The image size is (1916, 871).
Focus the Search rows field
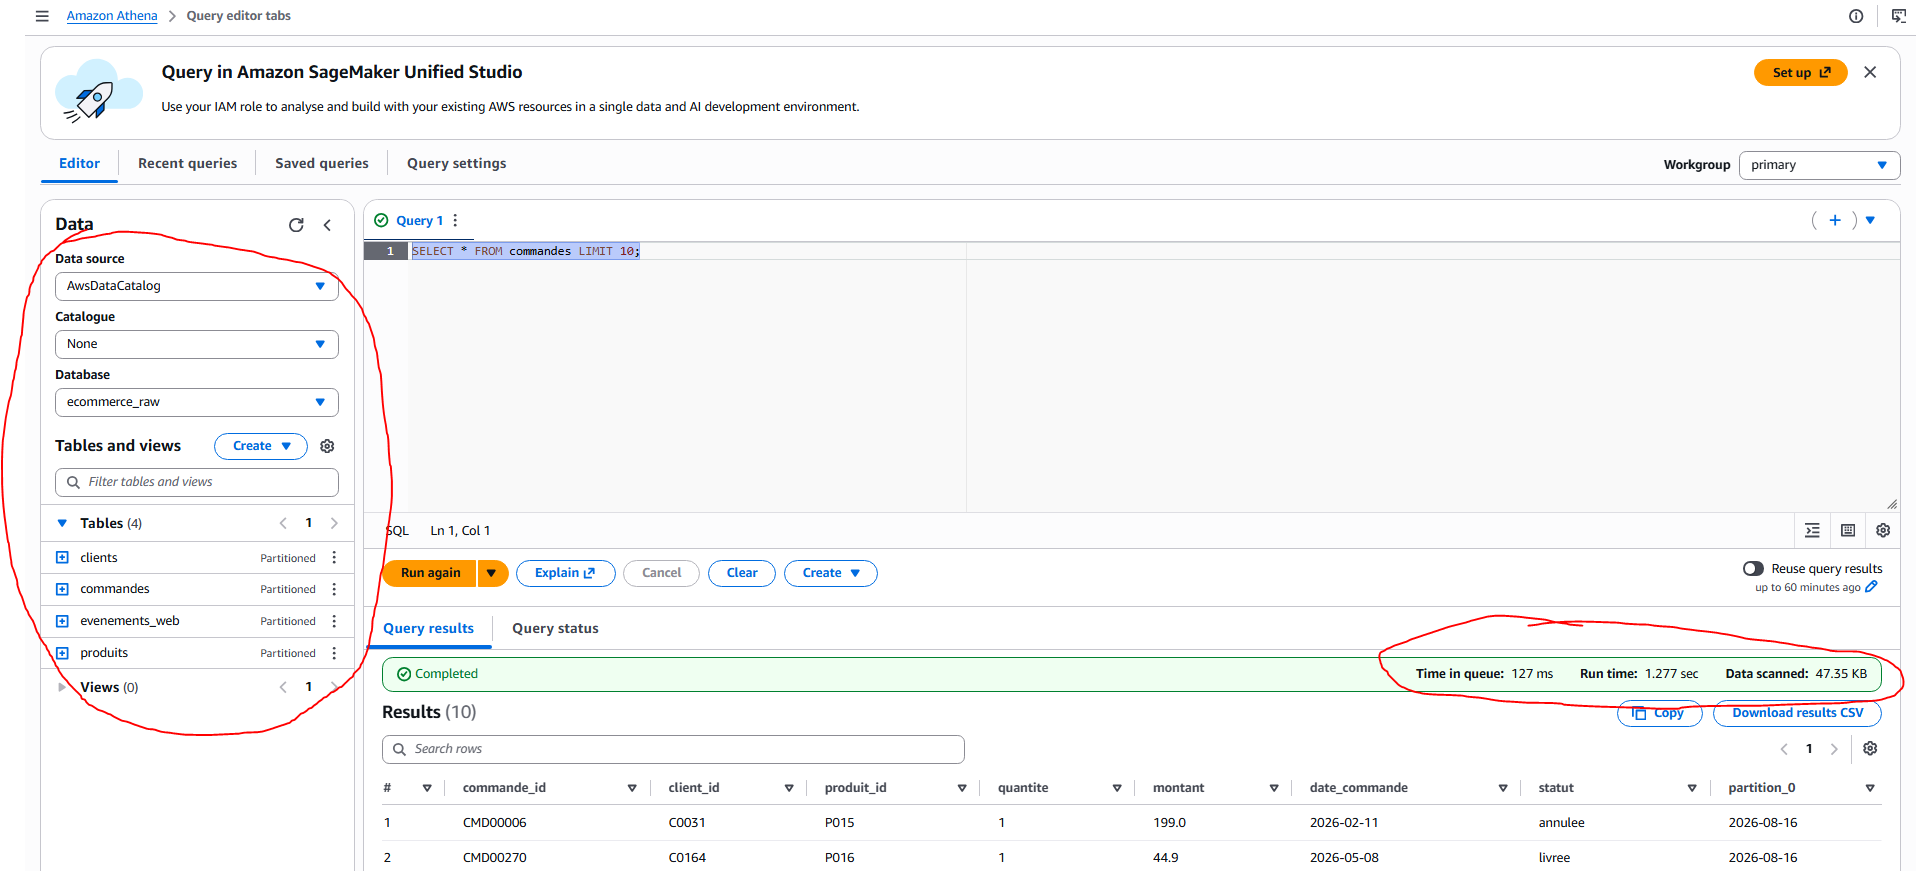673,749
